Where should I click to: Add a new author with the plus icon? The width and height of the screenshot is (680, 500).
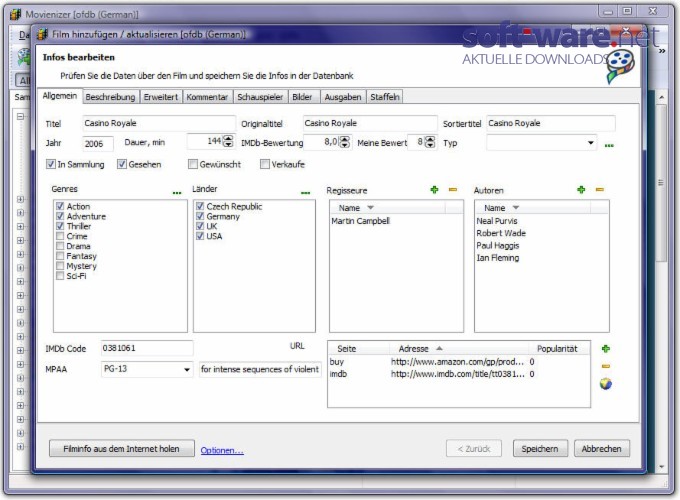click(x=581, y=190)
